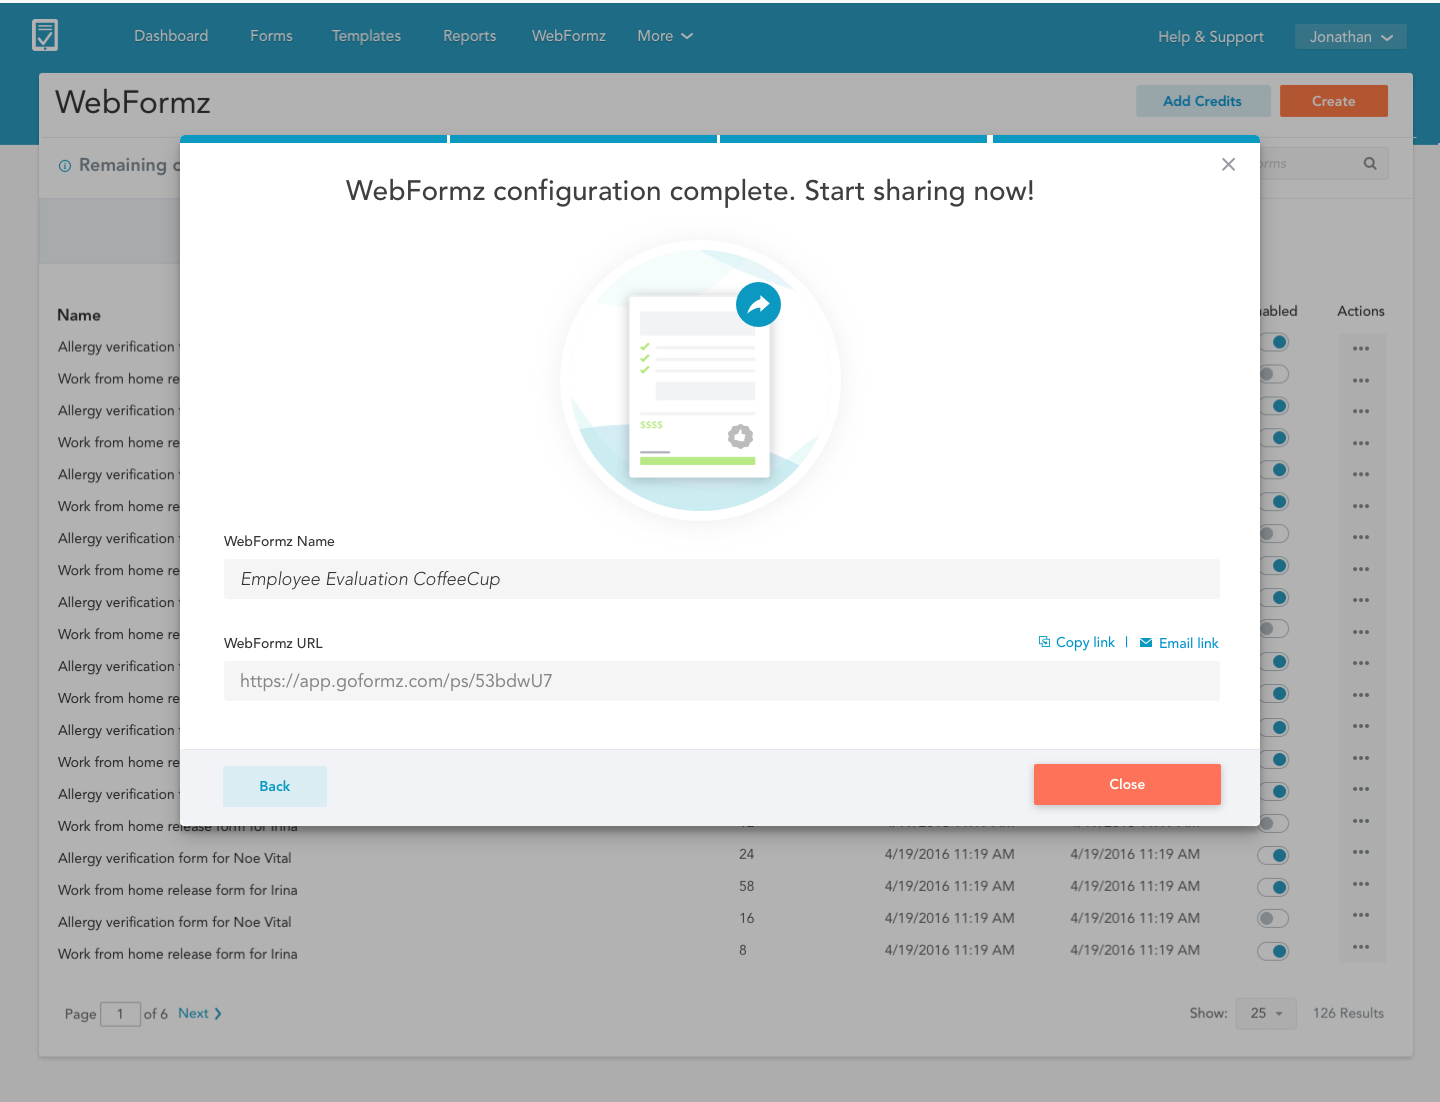
Task: Toggle the enabled switch in the bottom row
Action: [1273, 951]
